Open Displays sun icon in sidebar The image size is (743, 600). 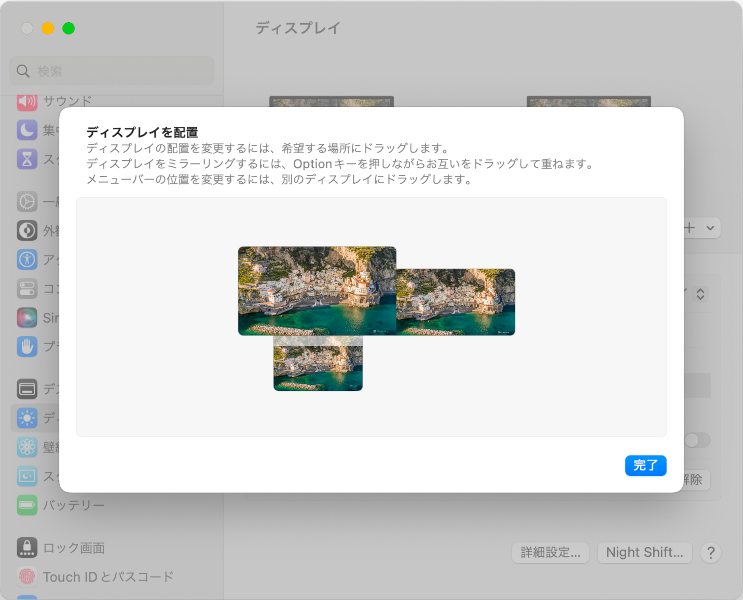[27, 418]
